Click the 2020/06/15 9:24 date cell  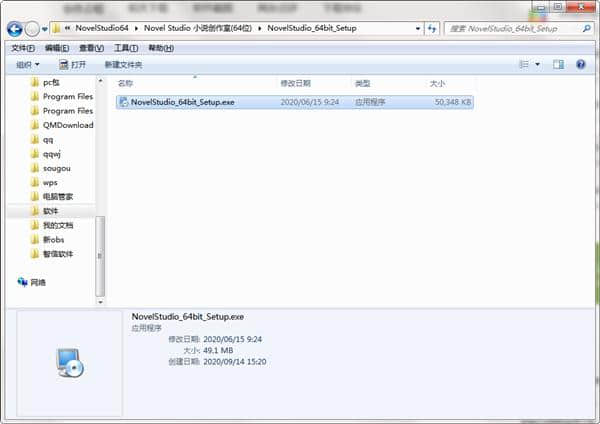click(x=310, y=102)
